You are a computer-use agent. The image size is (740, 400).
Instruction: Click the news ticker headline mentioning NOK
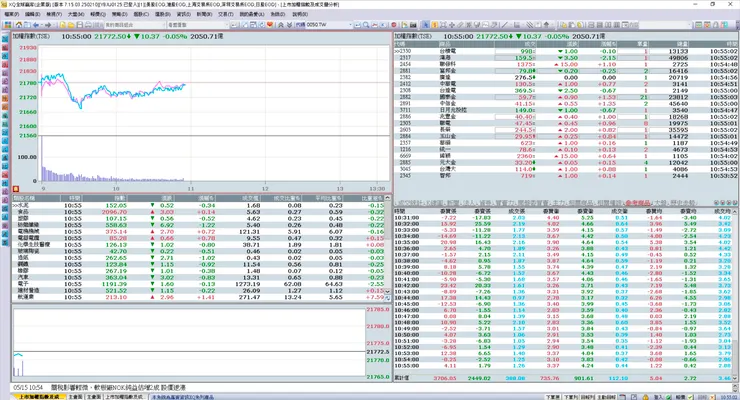tap(118, 387)
